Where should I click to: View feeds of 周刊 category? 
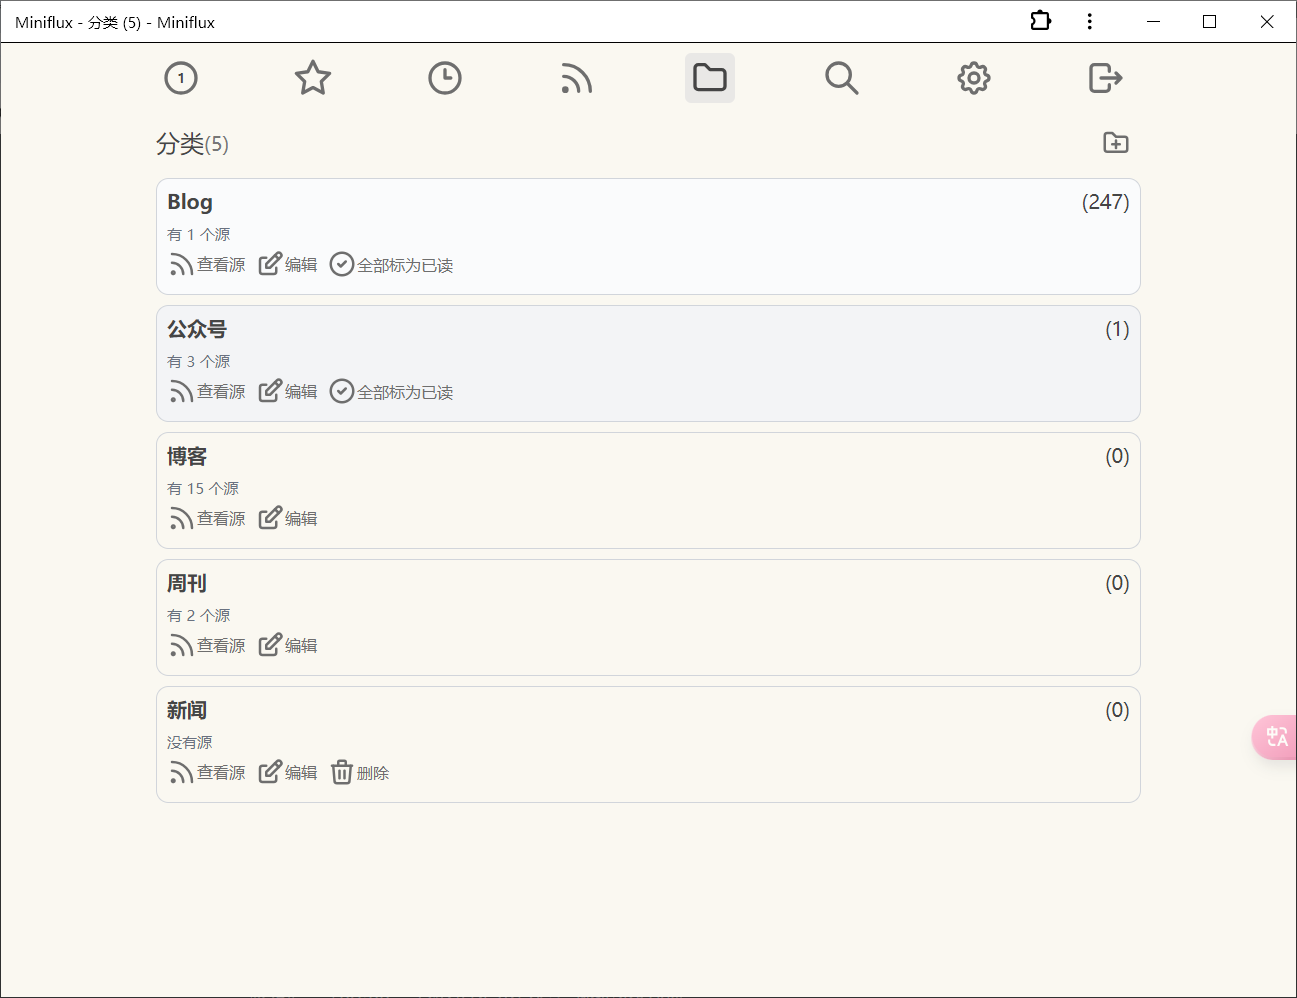pyautogui.click(x=207, y=645)
